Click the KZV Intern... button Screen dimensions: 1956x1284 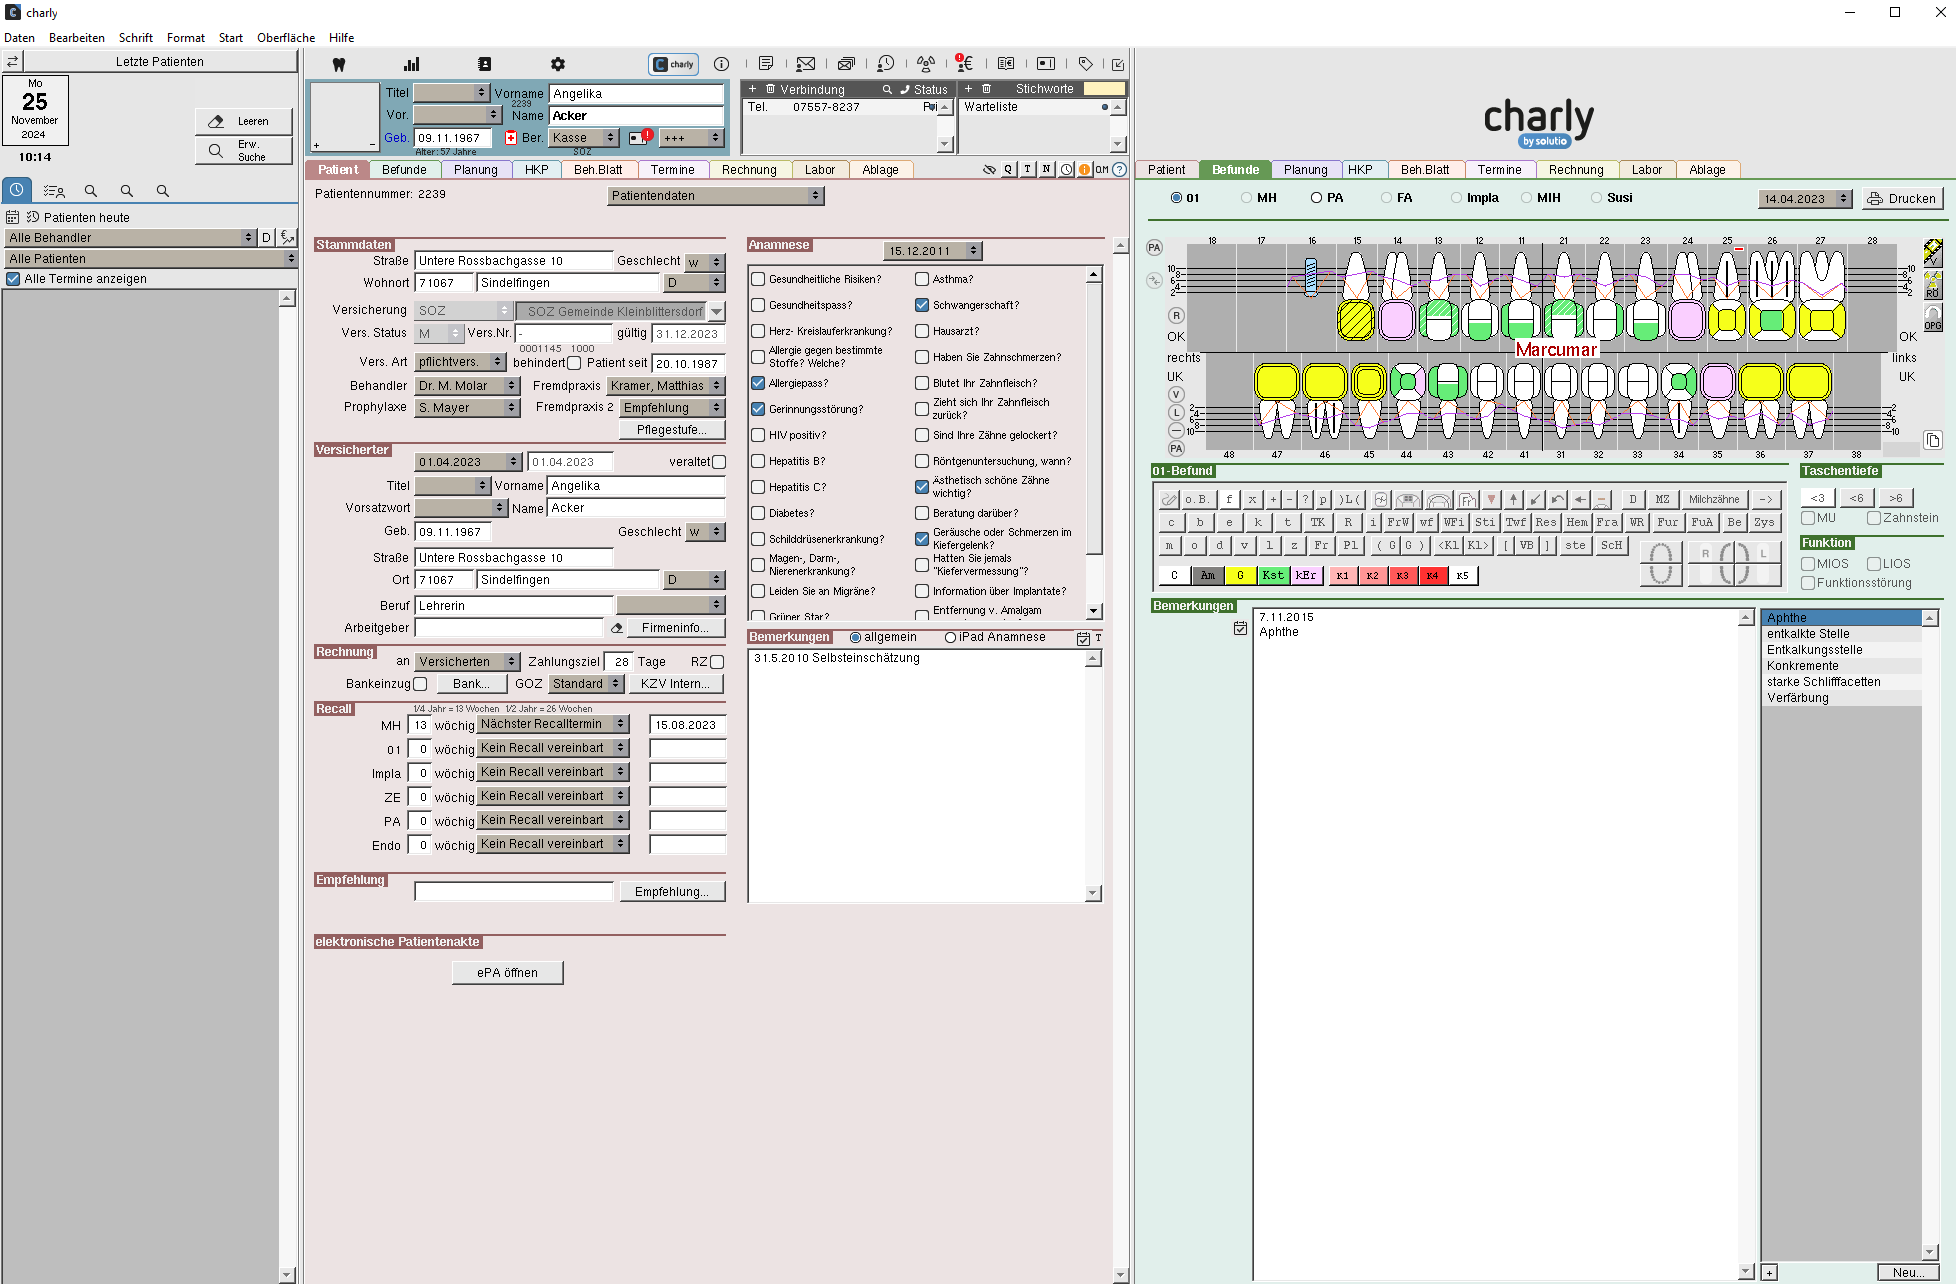coord(675,684)
